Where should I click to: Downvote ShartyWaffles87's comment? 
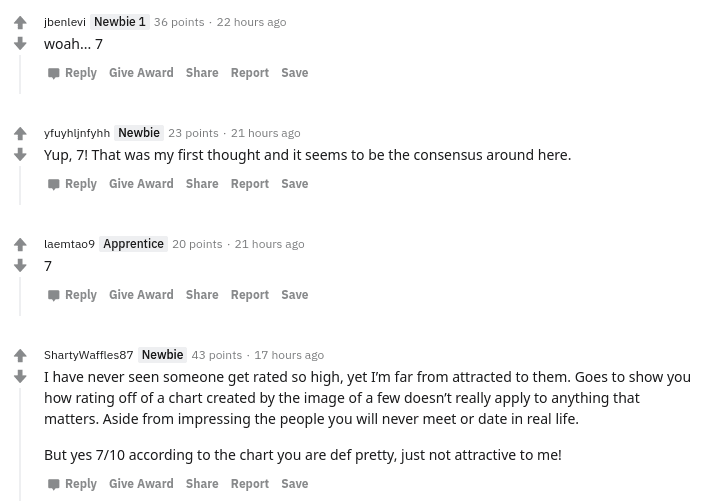click(20, 377)
